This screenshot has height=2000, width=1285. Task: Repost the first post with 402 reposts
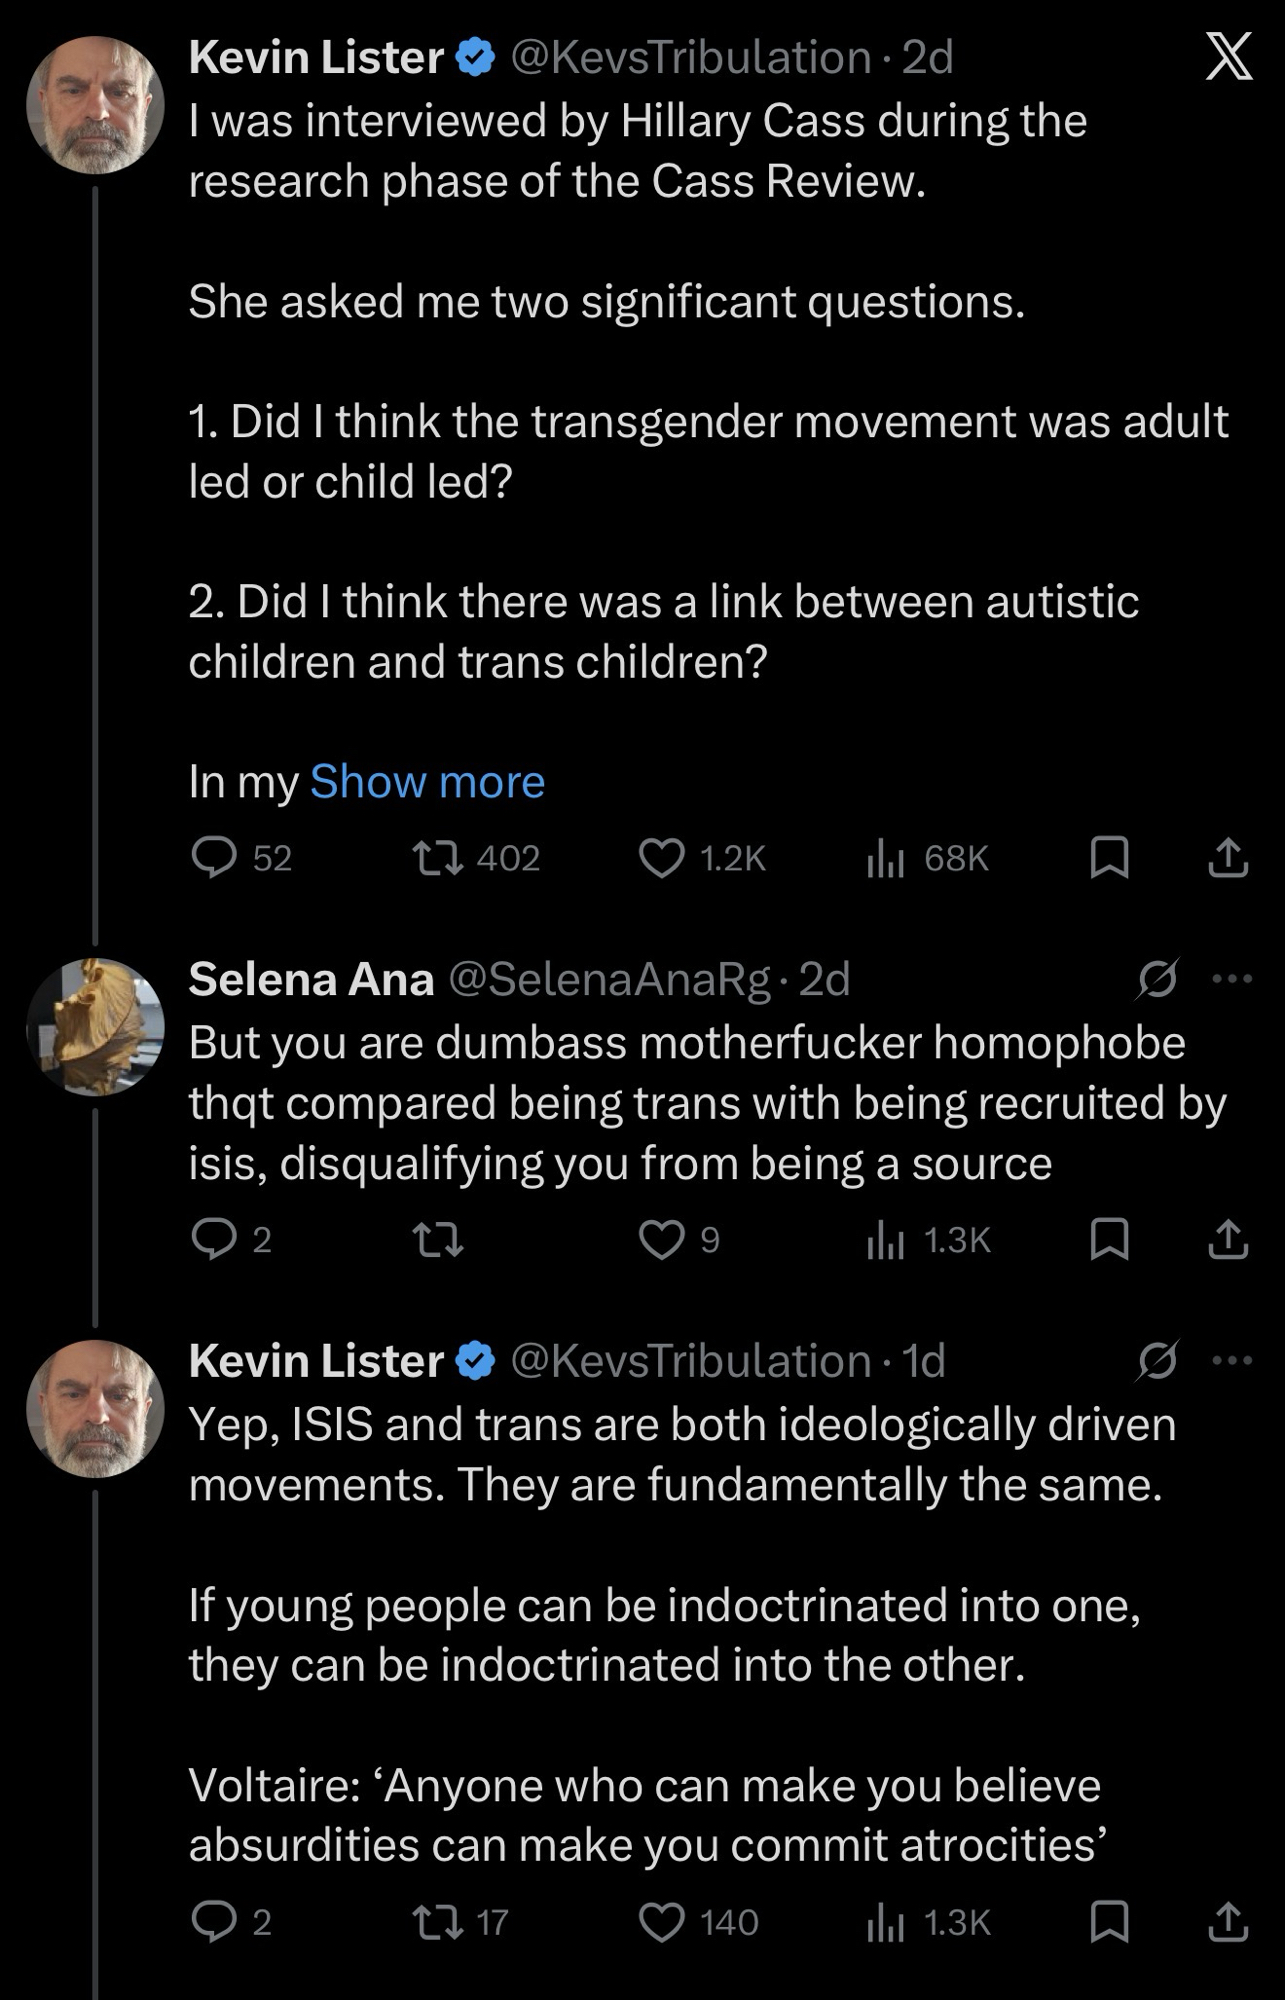click(437, 858)
